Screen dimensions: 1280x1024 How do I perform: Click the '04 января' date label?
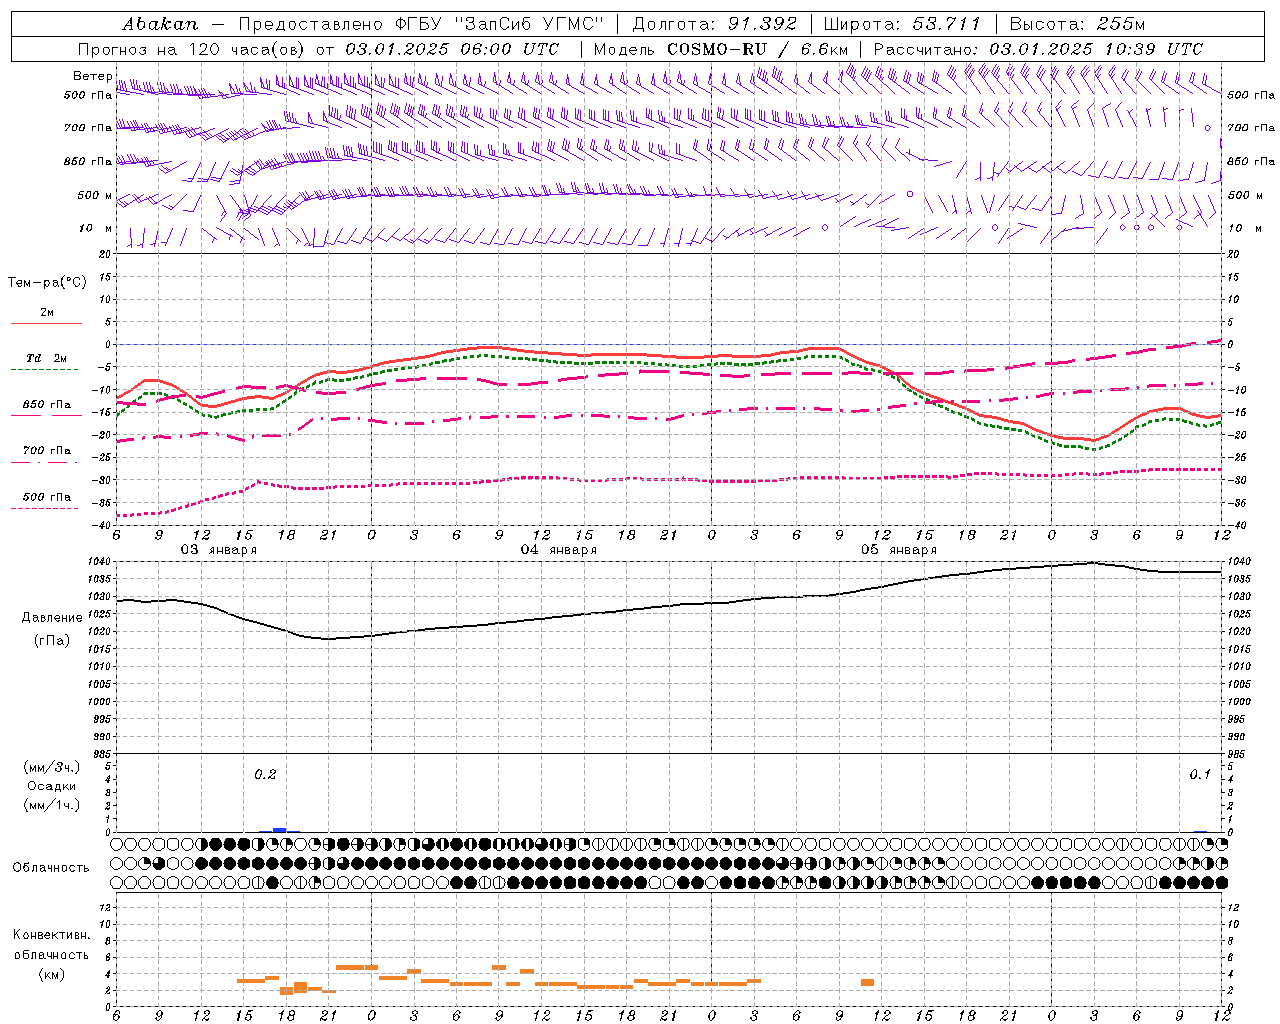point(558,550)
